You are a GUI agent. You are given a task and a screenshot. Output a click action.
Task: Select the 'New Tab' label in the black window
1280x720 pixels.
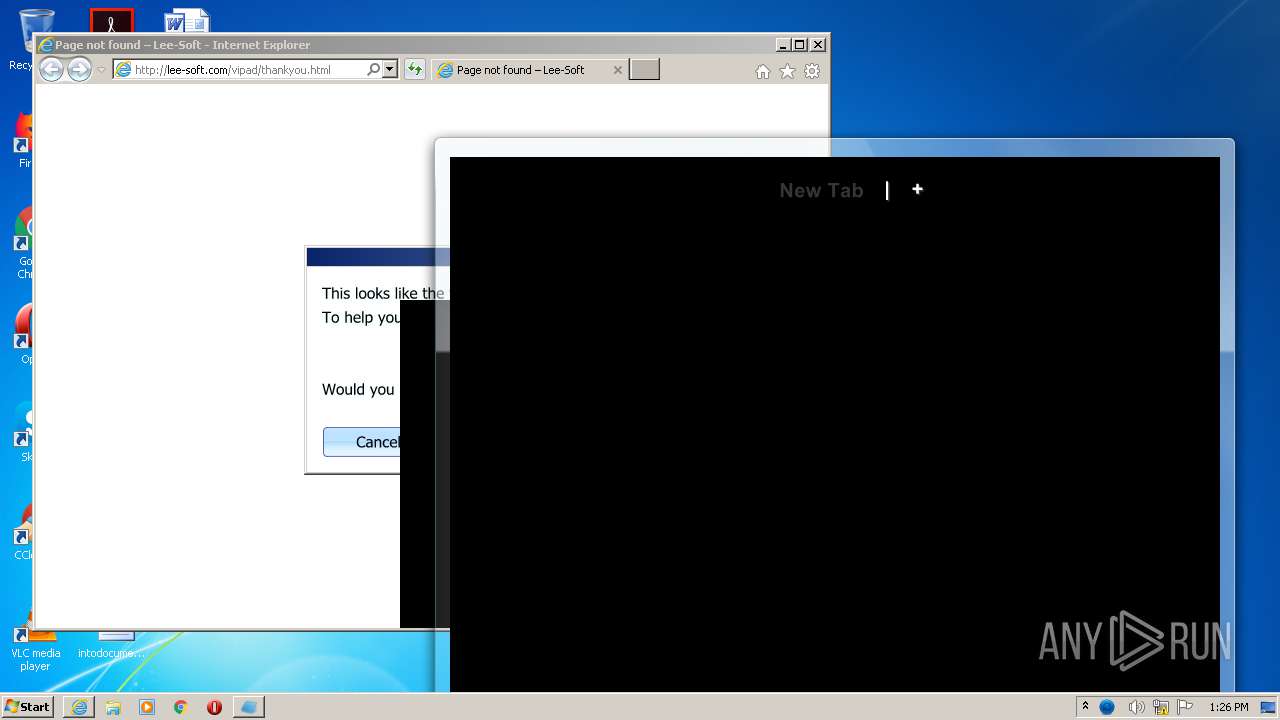tap(821, 190)
